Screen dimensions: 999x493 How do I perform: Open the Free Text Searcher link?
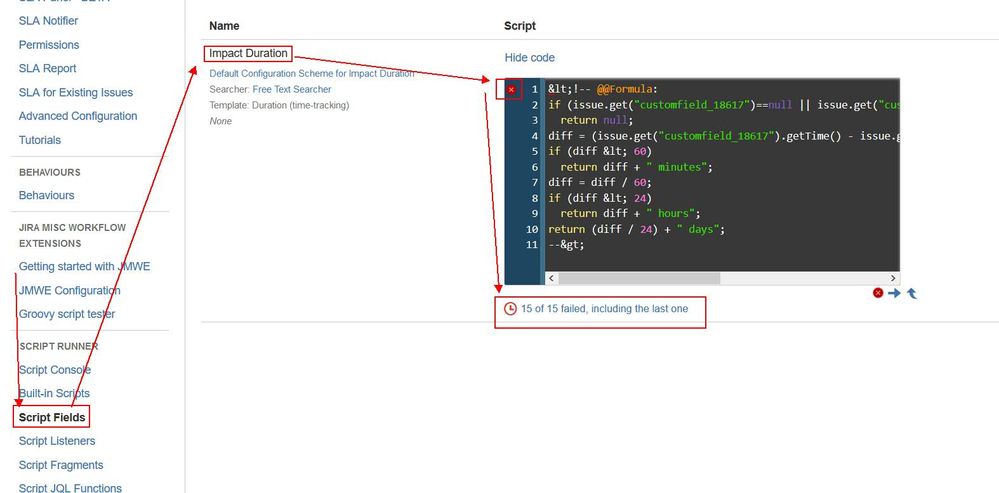click(292, 89)
